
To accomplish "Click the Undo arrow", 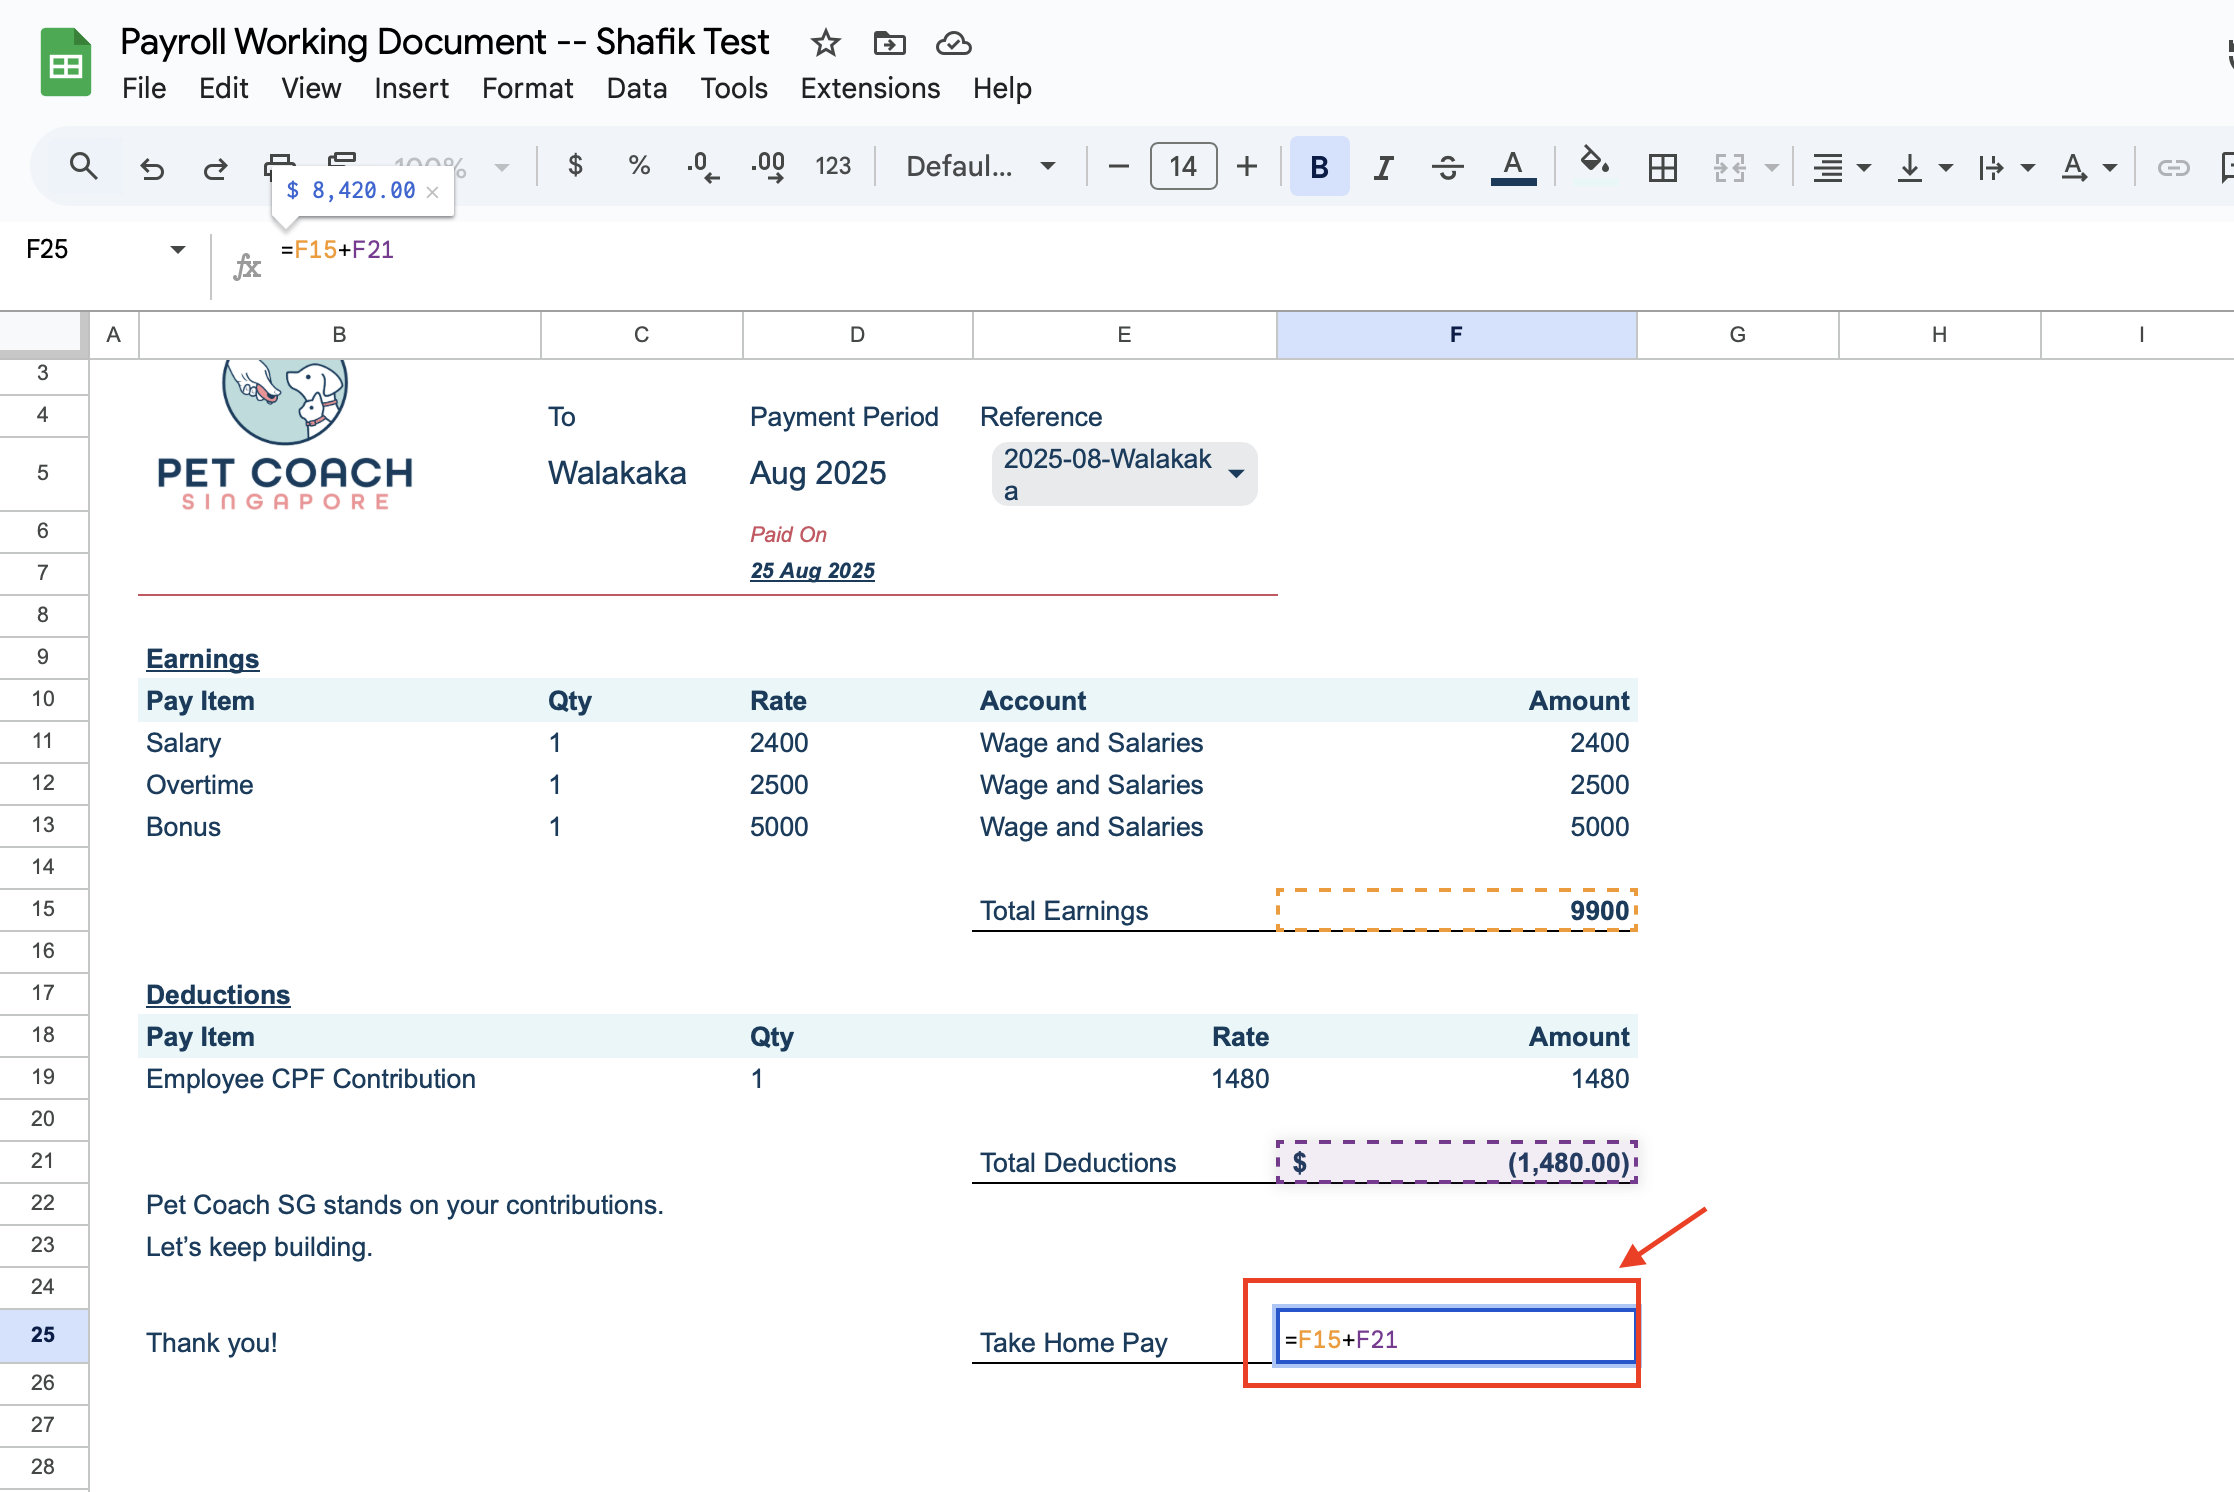I will pyautogui.click(x=151, y=167).
